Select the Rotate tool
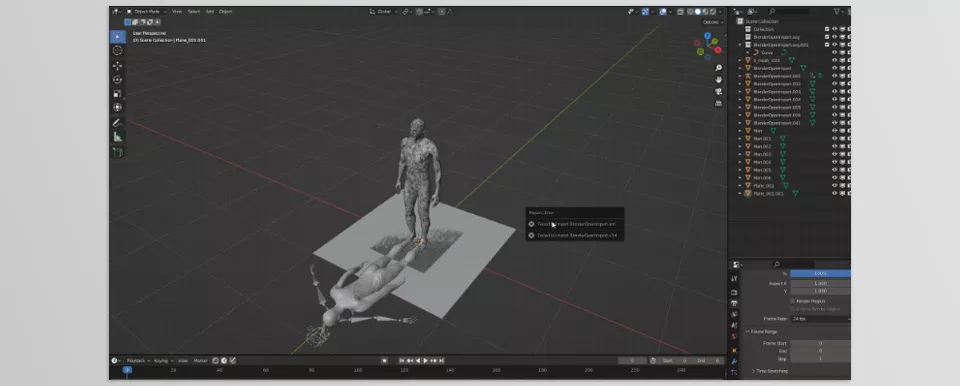Viewport: 960px width, 386px height. 118,80
